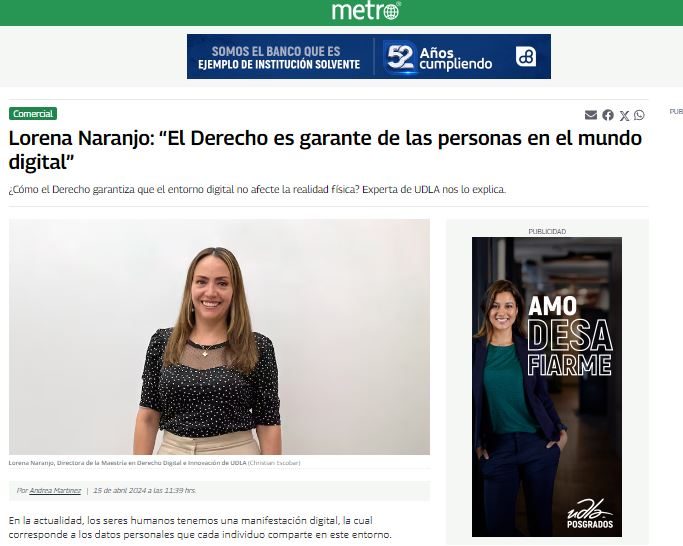This screenshot has height=546, width=683.
Task: Click the PUBLICIDAD label above sidebar ad
Action: pos(547,231)
